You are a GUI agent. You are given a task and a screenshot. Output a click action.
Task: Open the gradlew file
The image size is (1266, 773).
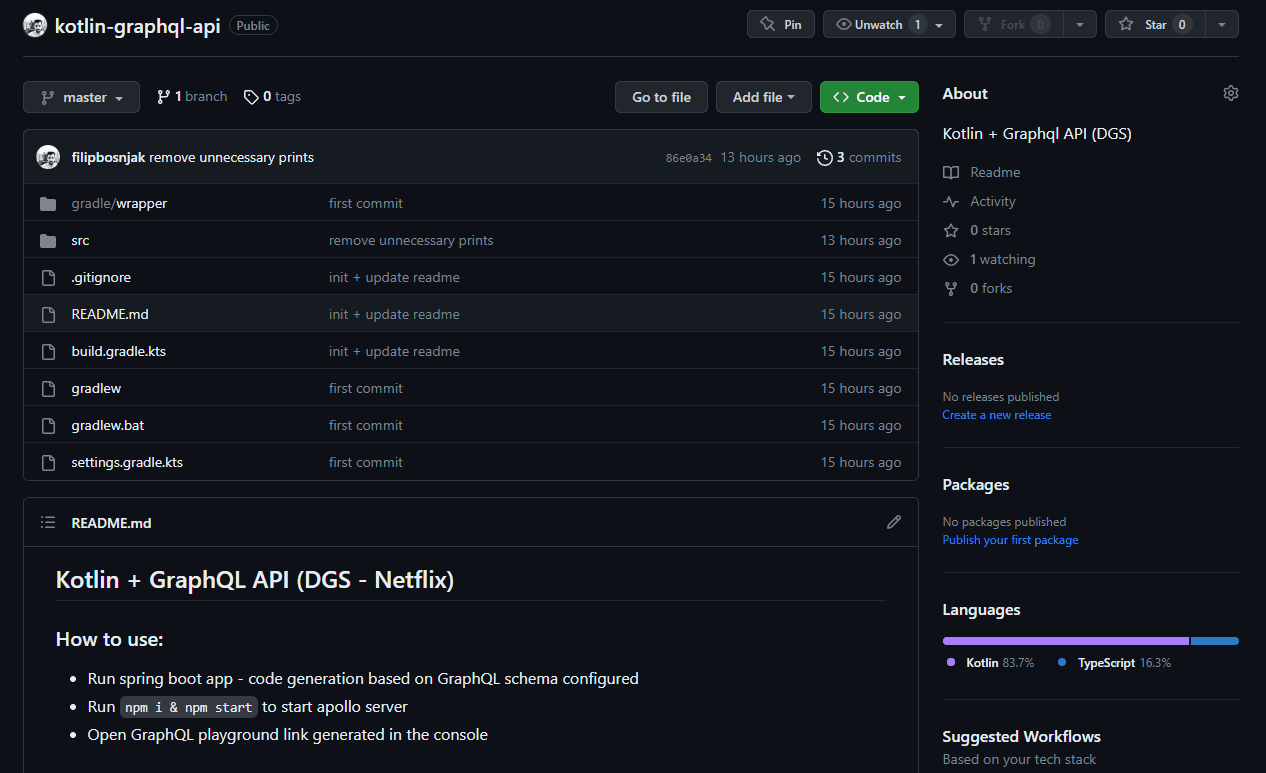pyautogui.click(x=96, y=388)
